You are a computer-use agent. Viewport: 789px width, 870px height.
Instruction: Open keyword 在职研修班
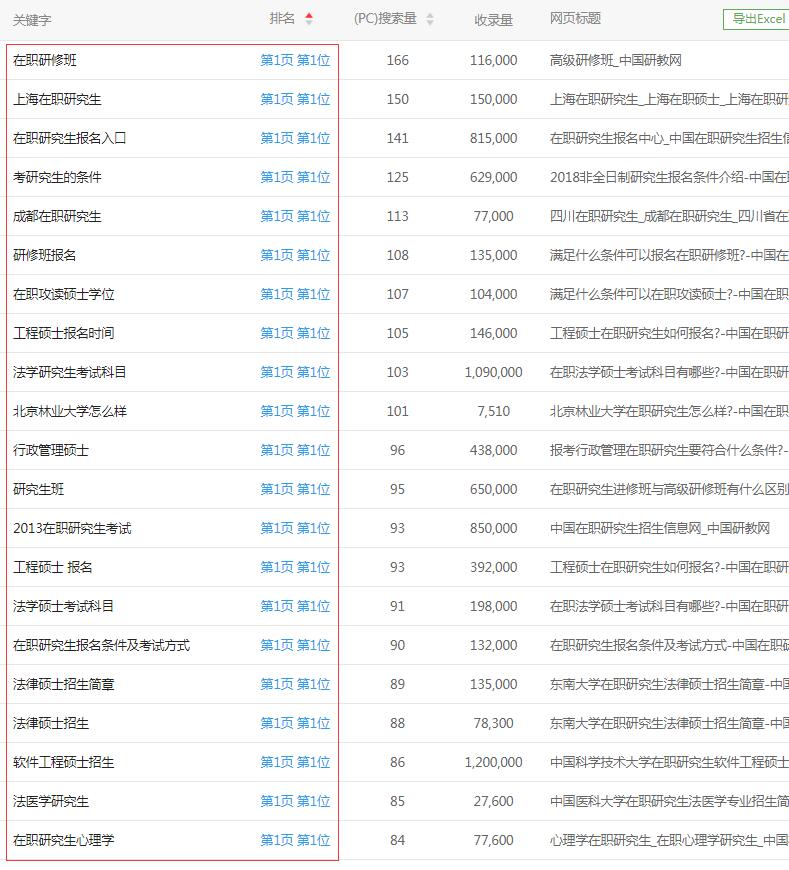point(44,60)
